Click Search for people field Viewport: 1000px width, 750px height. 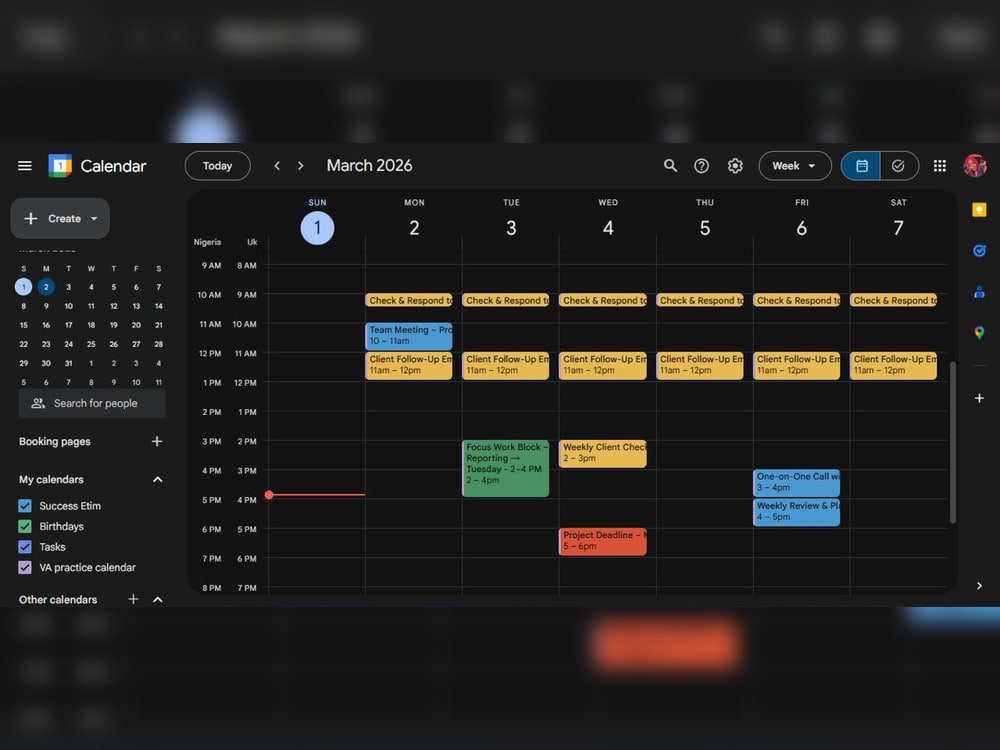coord(92,403)
